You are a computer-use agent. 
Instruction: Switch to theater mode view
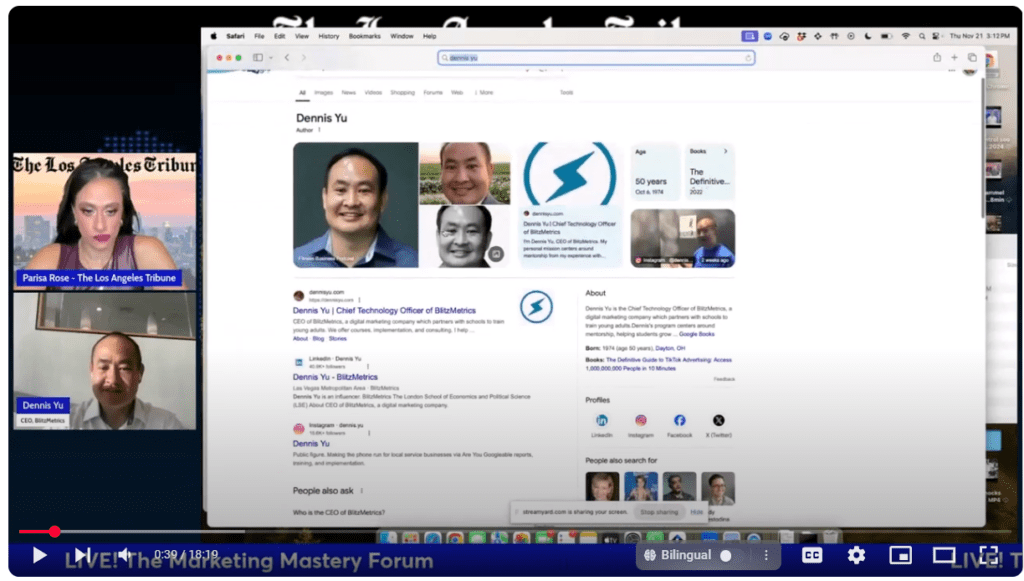coord(944,555)
